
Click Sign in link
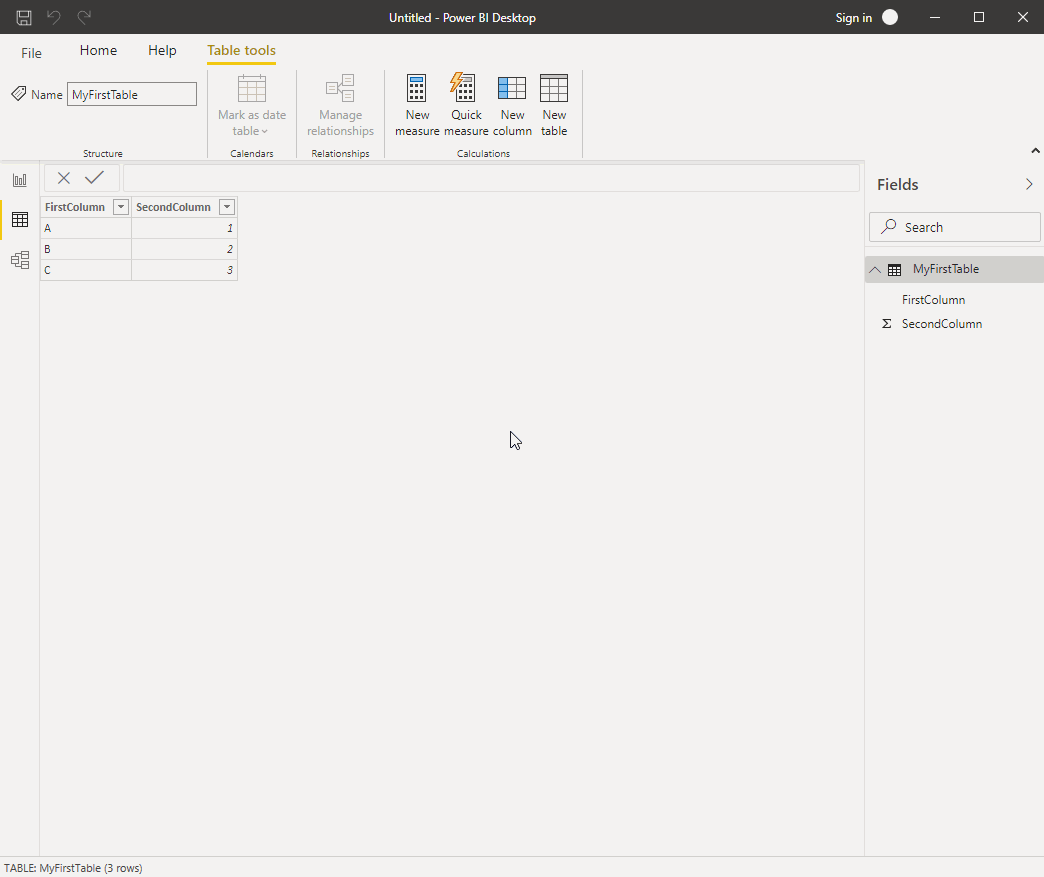854,18
